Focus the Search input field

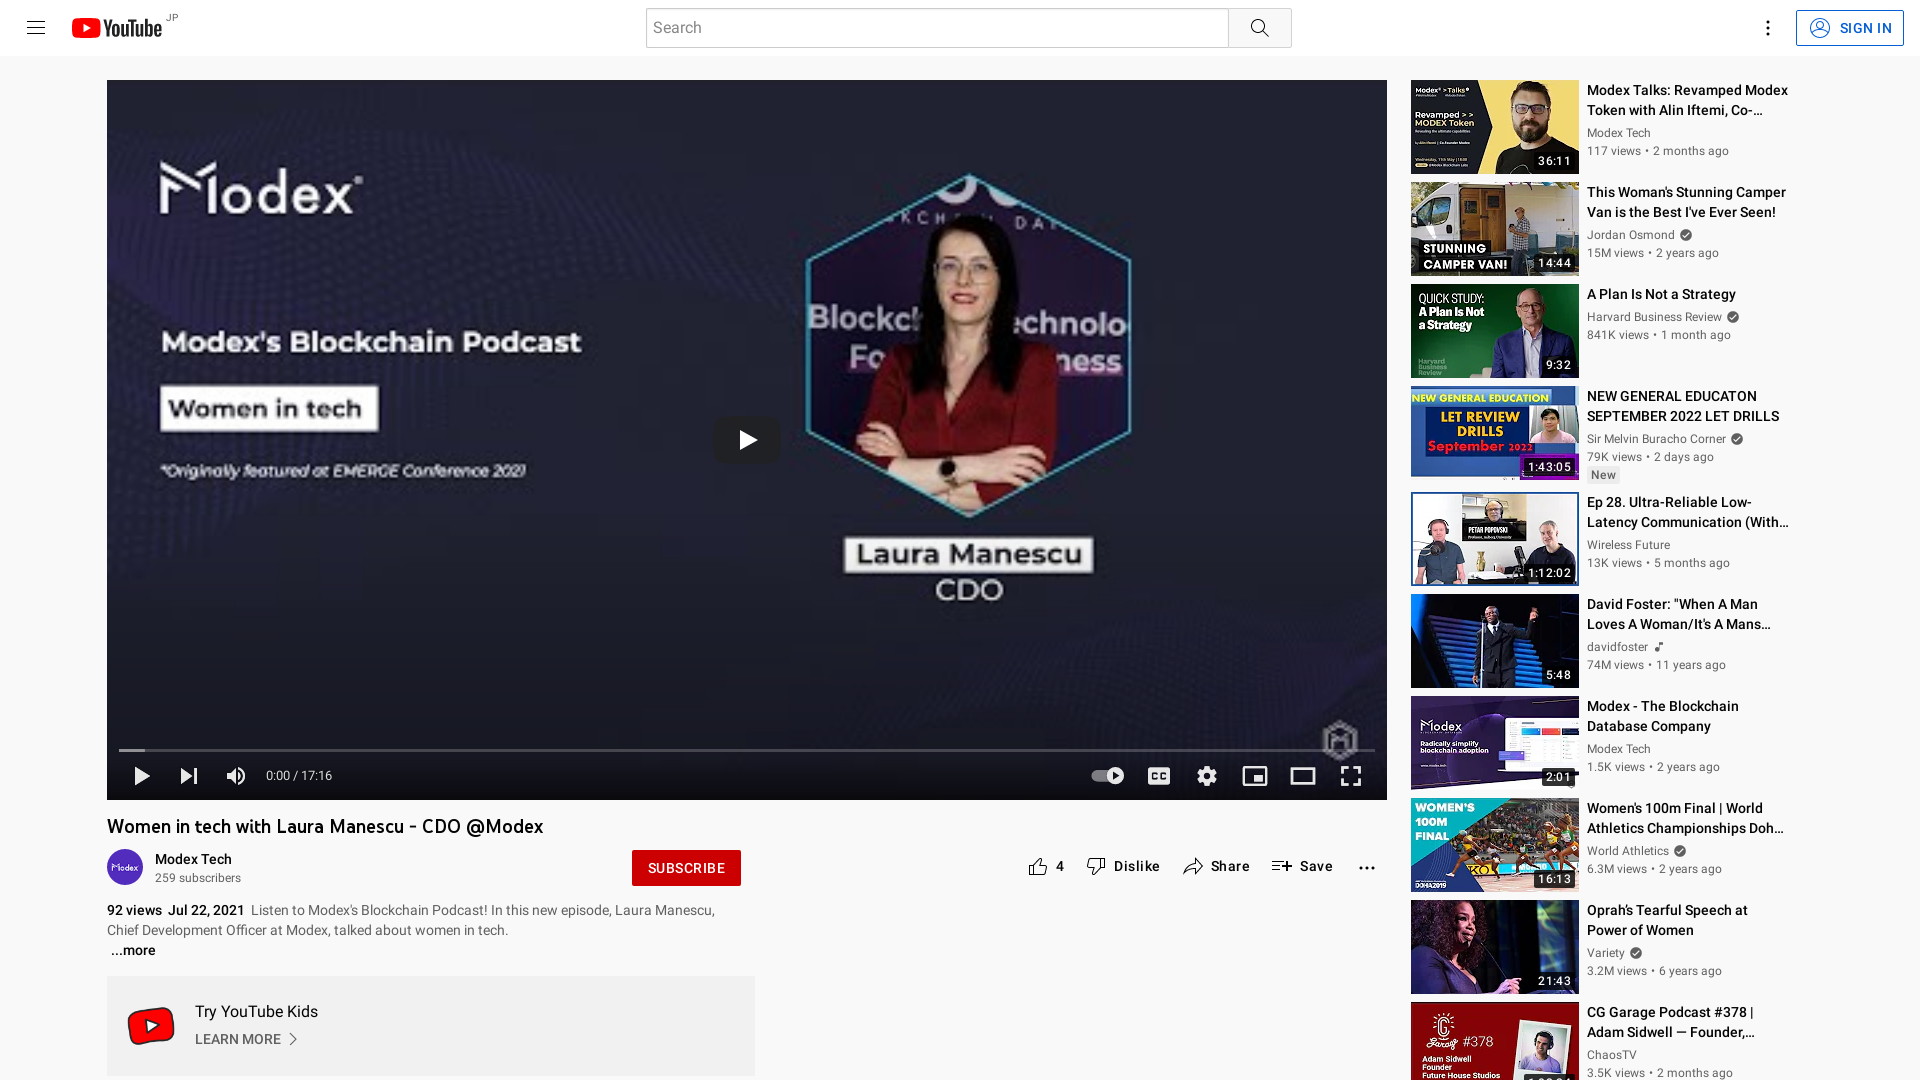click(x=937, y=28)
